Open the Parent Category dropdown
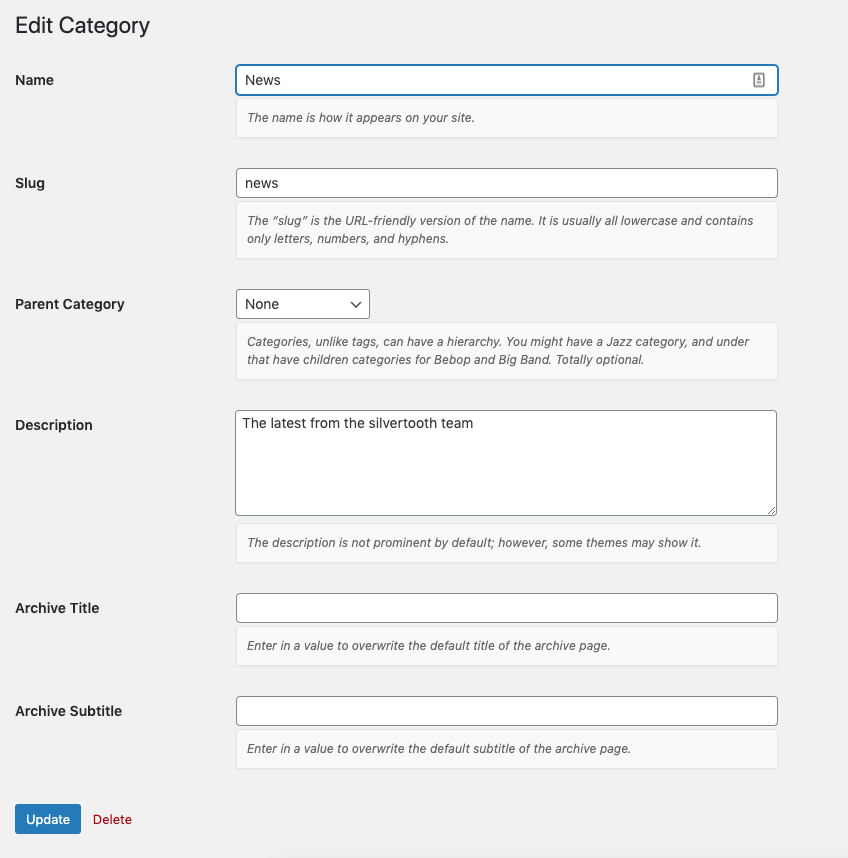This screenshot has height=858, width=848. [303, 304]
